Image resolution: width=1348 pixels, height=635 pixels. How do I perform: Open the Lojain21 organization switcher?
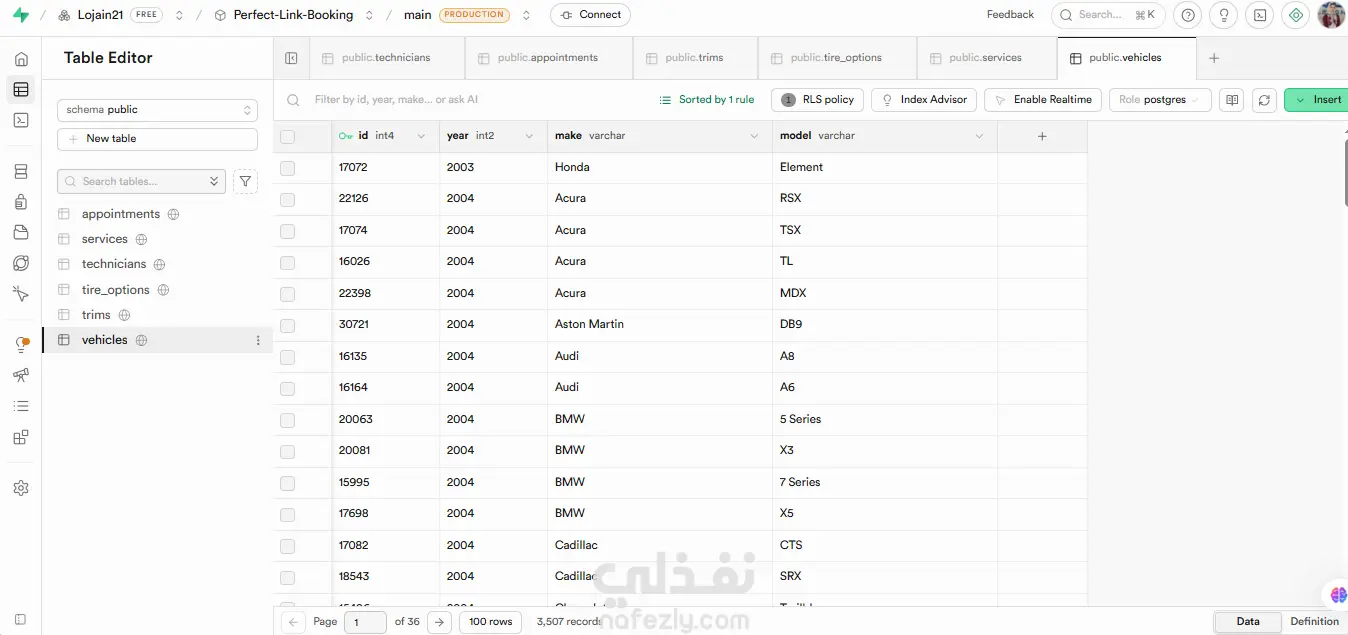[x=179, y=15]
